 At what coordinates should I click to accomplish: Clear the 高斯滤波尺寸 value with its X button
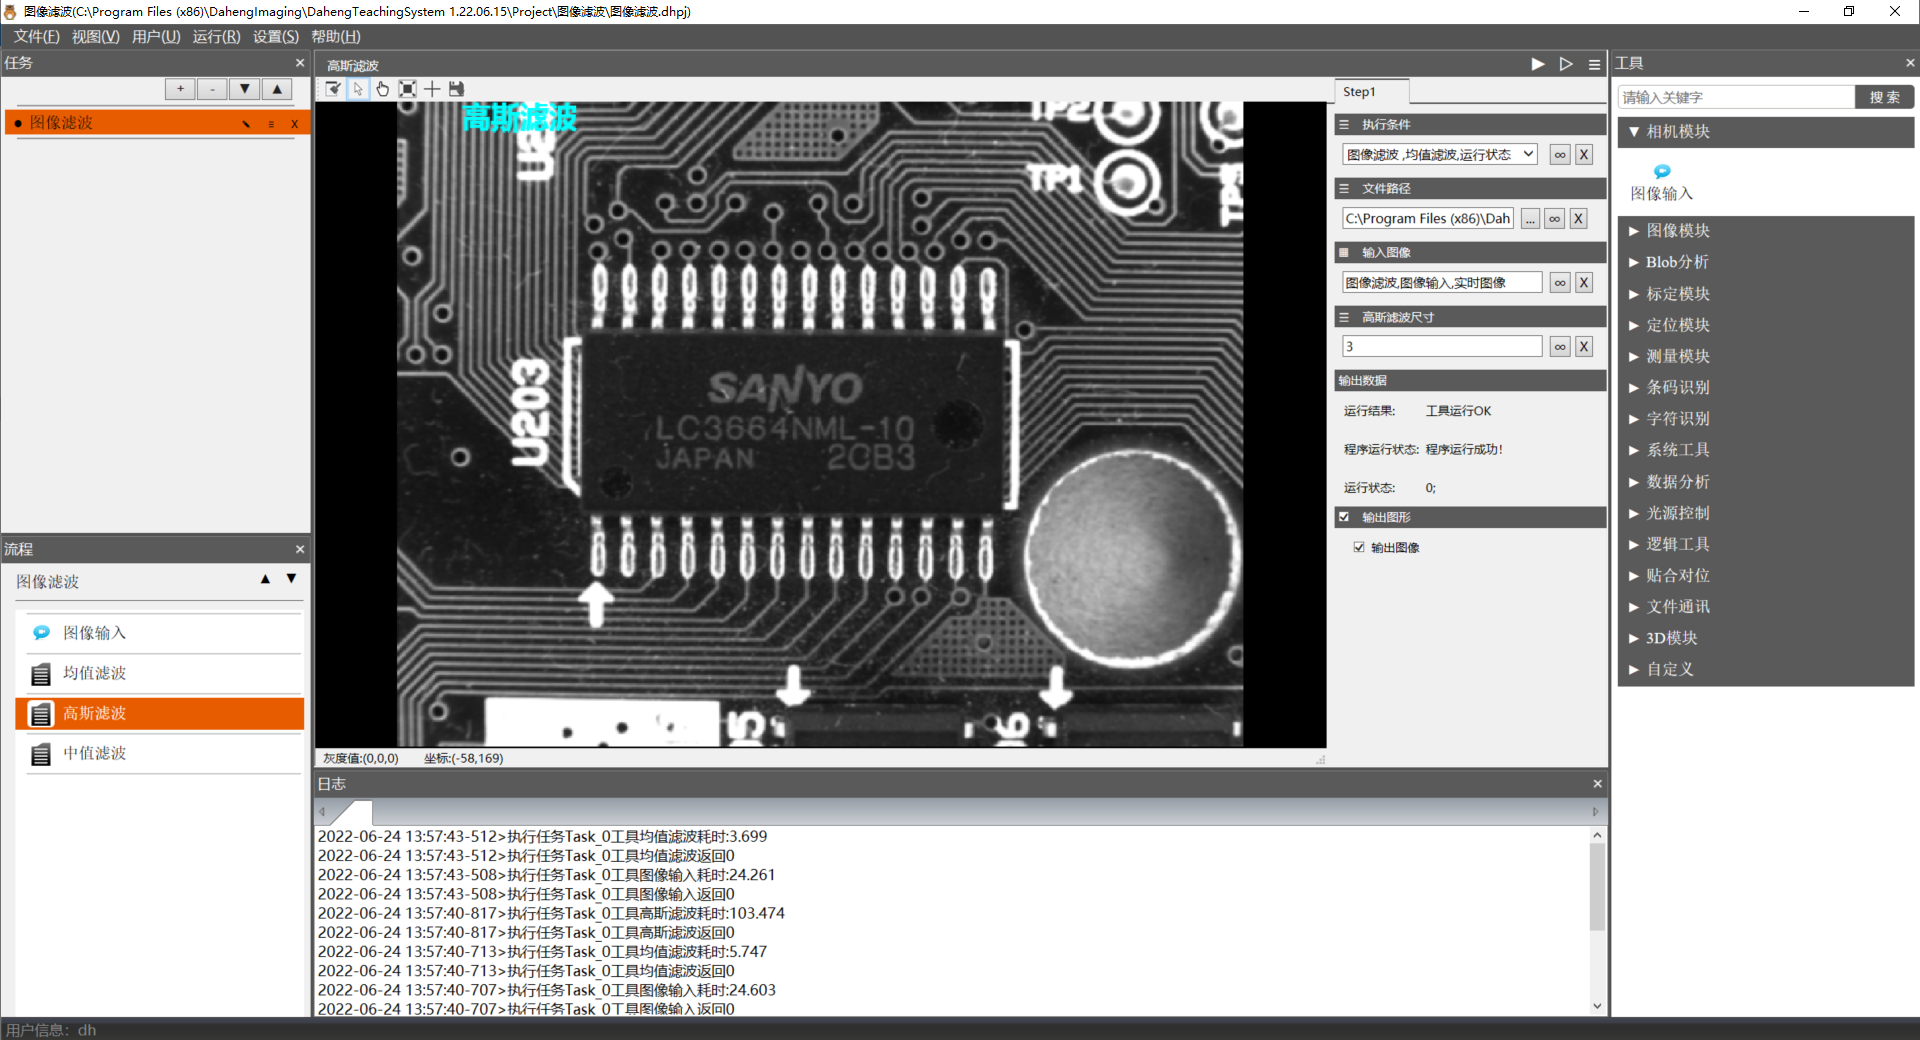pyautogui.click(x=1584, y=347)
